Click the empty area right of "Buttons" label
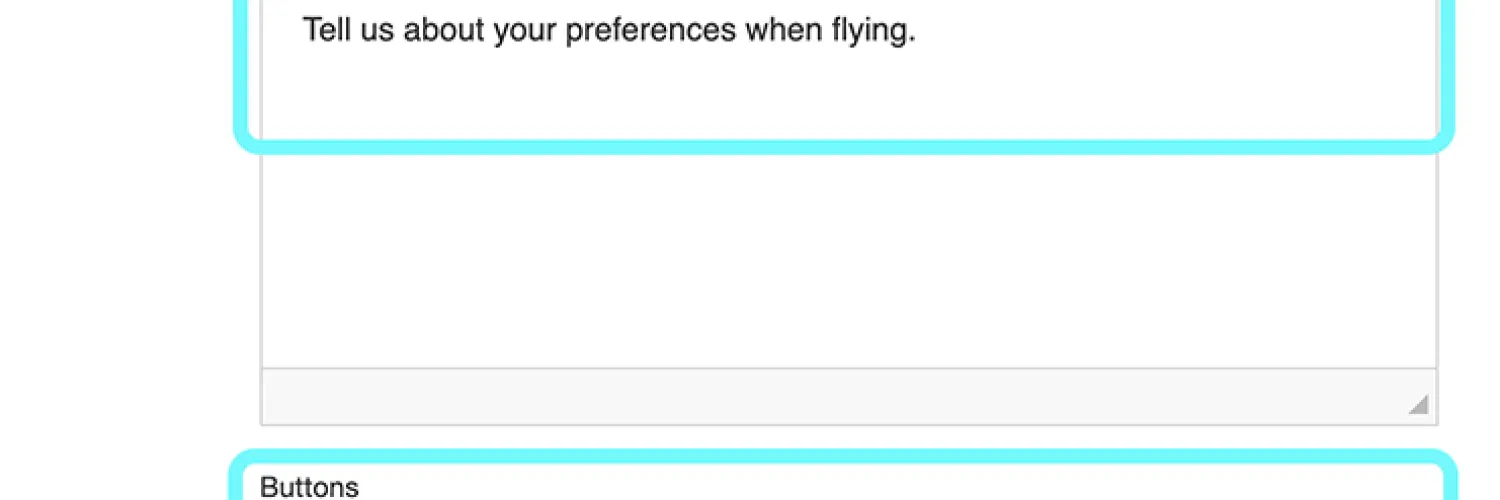This screenshot has width=1500, height=500. [850, 487]
